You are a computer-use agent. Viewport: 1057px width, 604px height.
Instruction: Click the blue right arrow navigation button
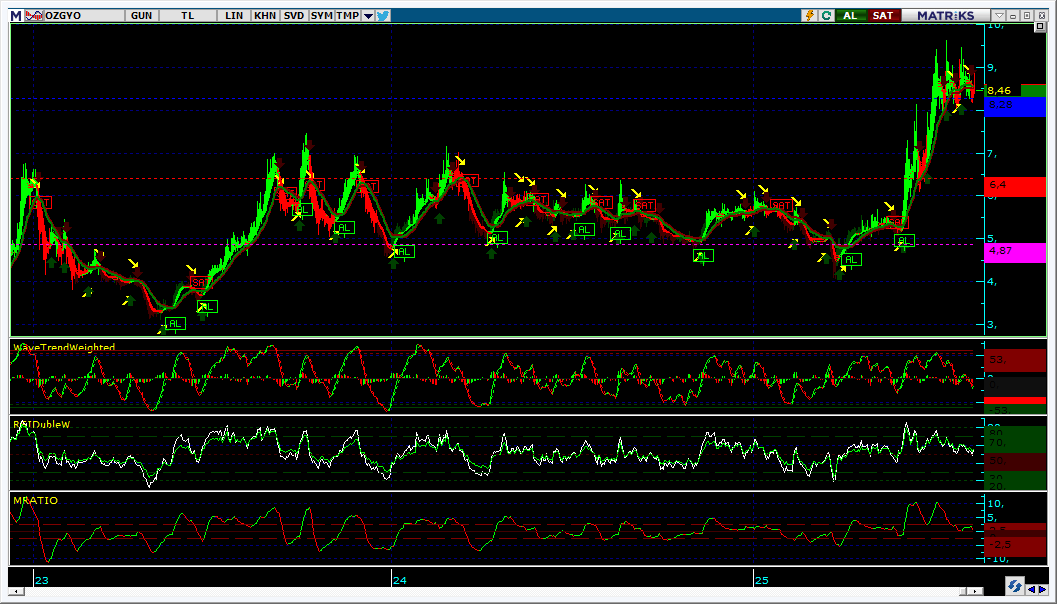(1041, 588)
